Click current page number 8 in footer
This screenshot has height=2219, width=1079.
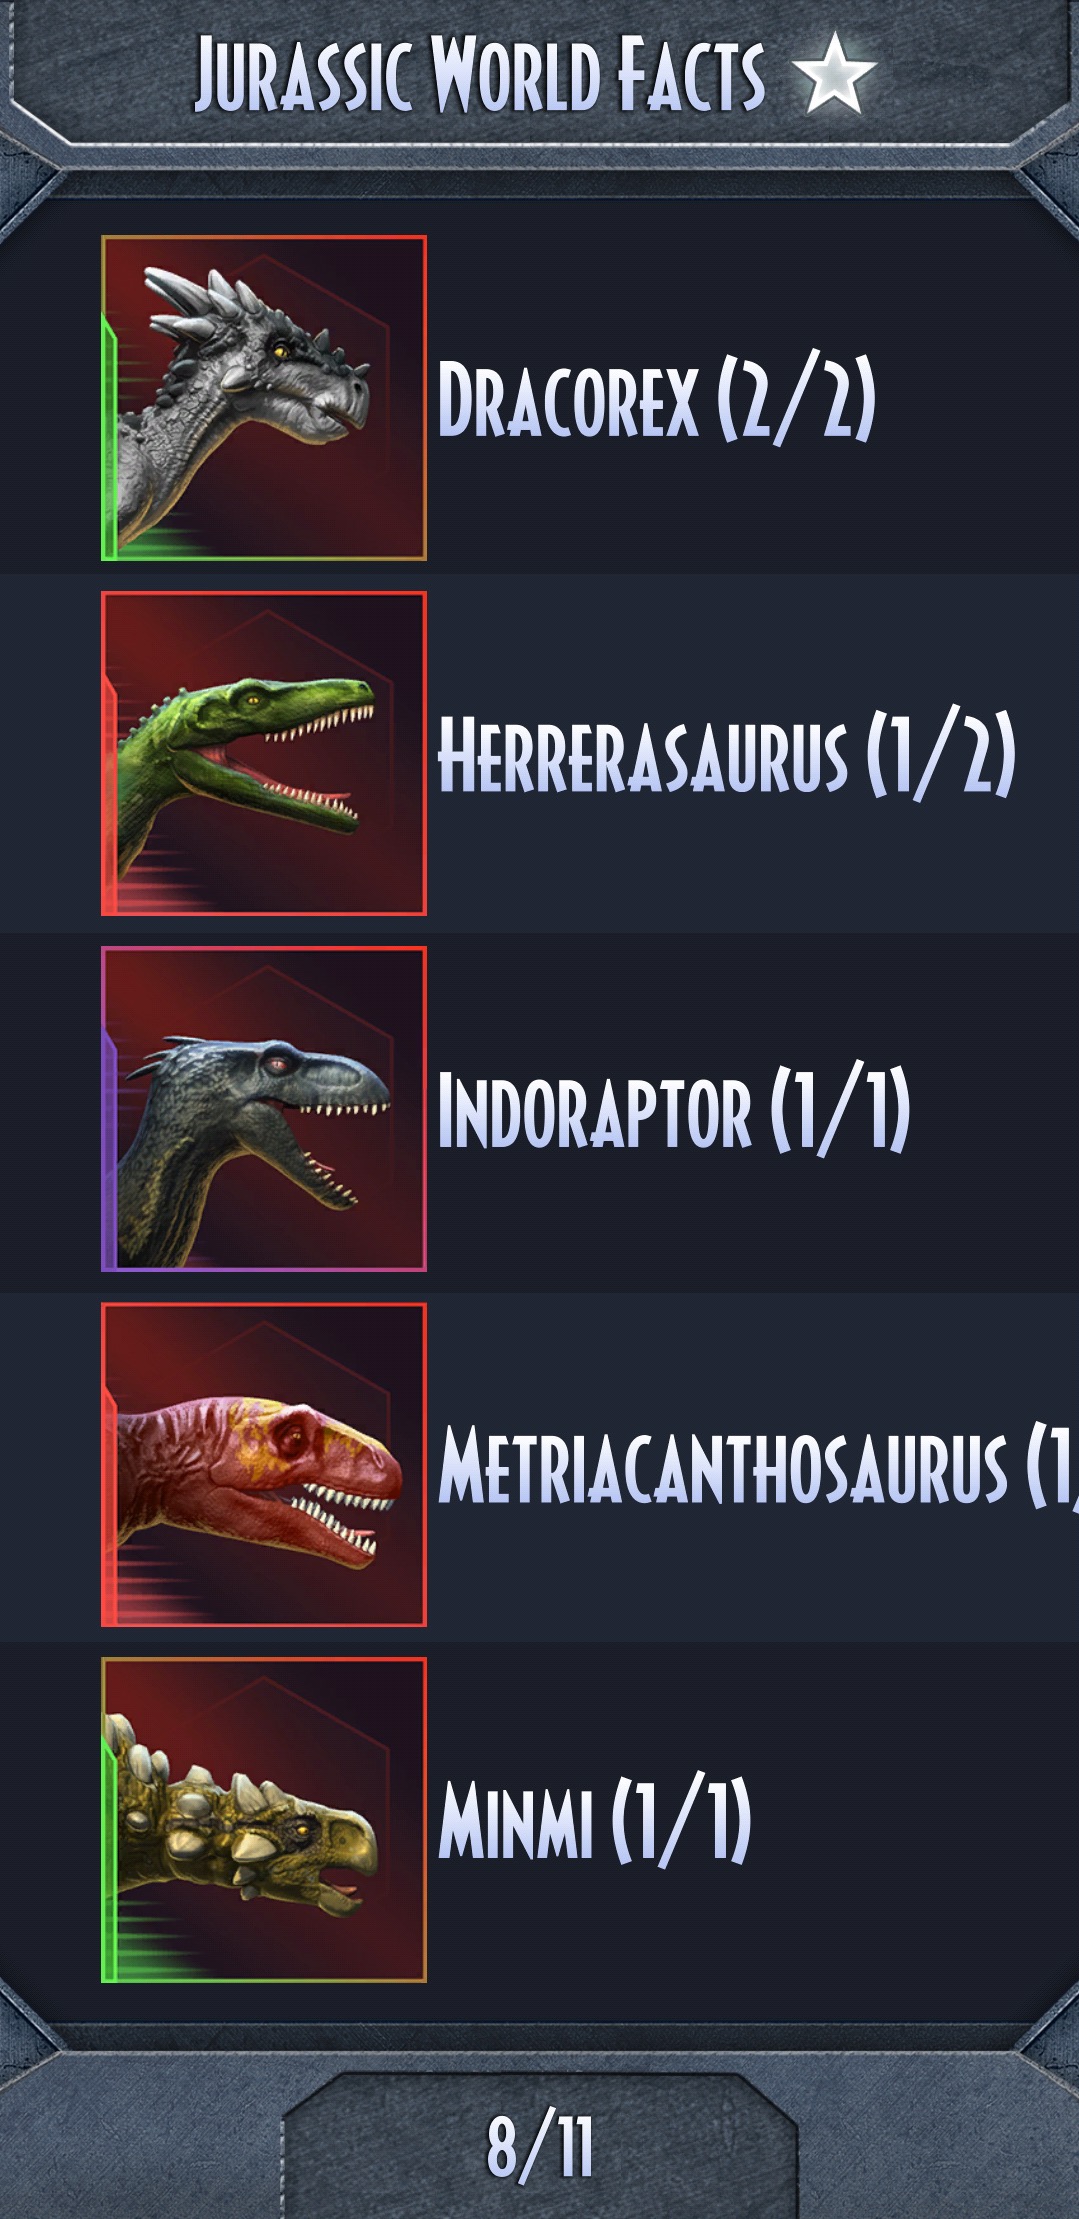click(505, 2147)
